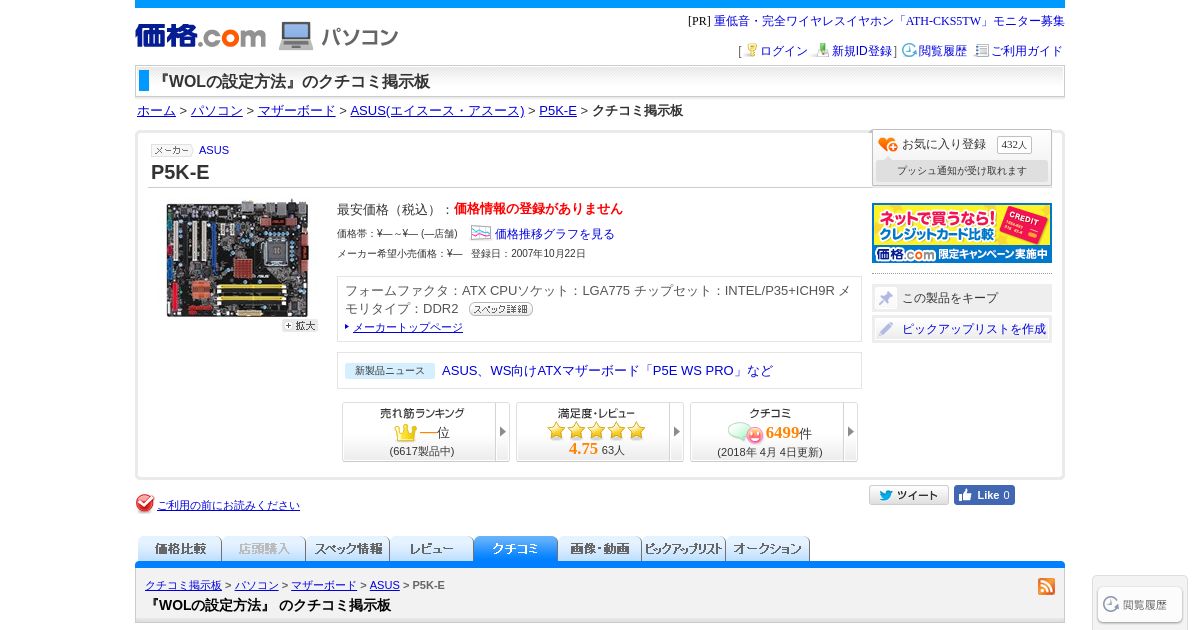Click the RSS feed icon
This screenshot has height=630, width=1200.
1046,586
